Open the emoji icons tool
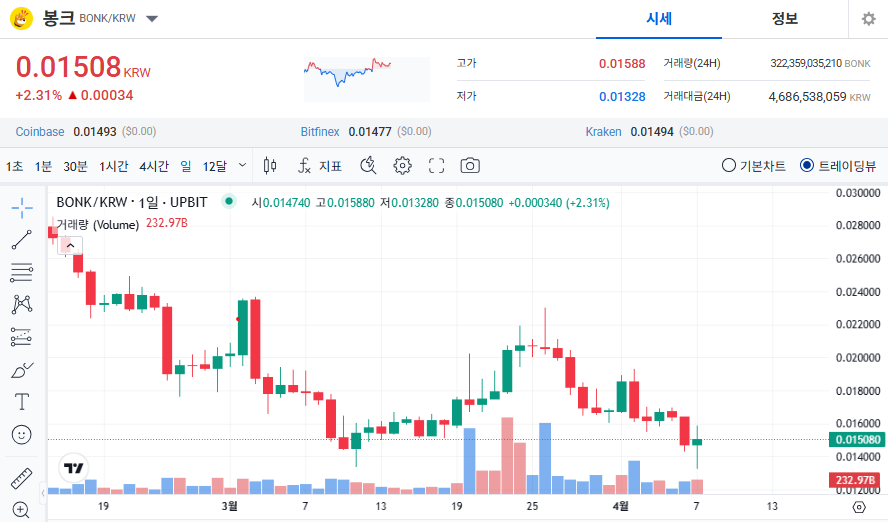 [22, 435]
